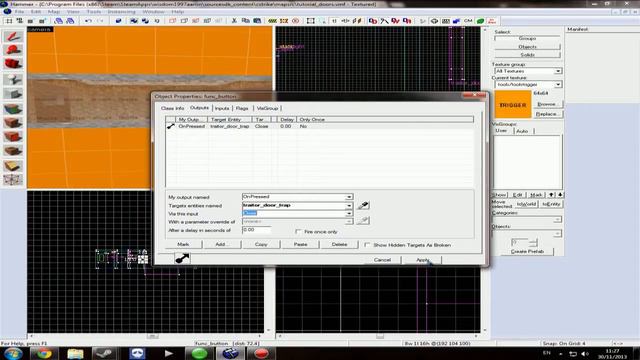Select the Vertex manipulation tool
Viewport: 640px width, 360px height.
pos(13,180)
